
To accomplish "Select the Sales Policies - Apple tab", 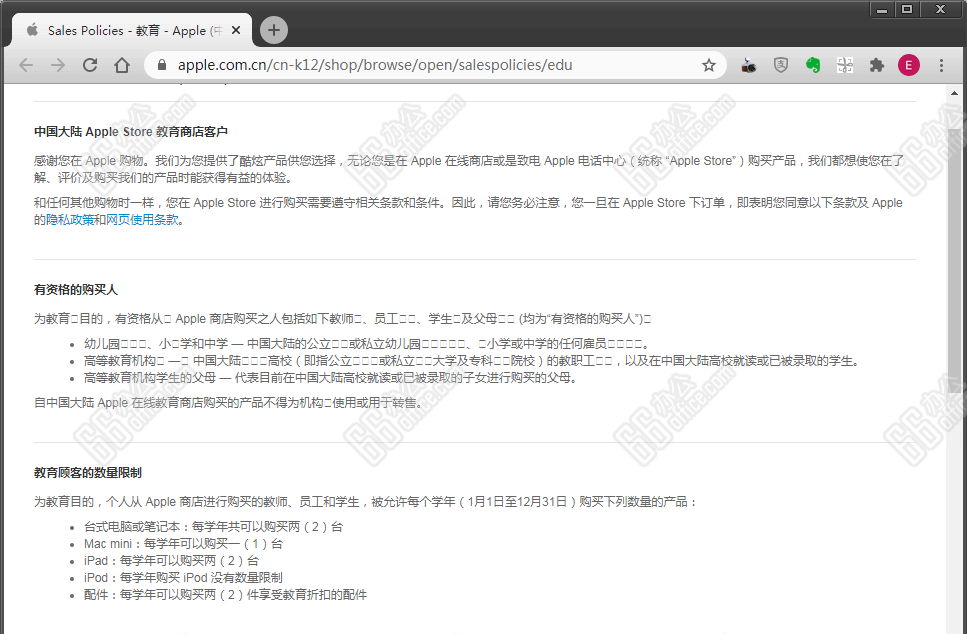I will tap(132, 30).
